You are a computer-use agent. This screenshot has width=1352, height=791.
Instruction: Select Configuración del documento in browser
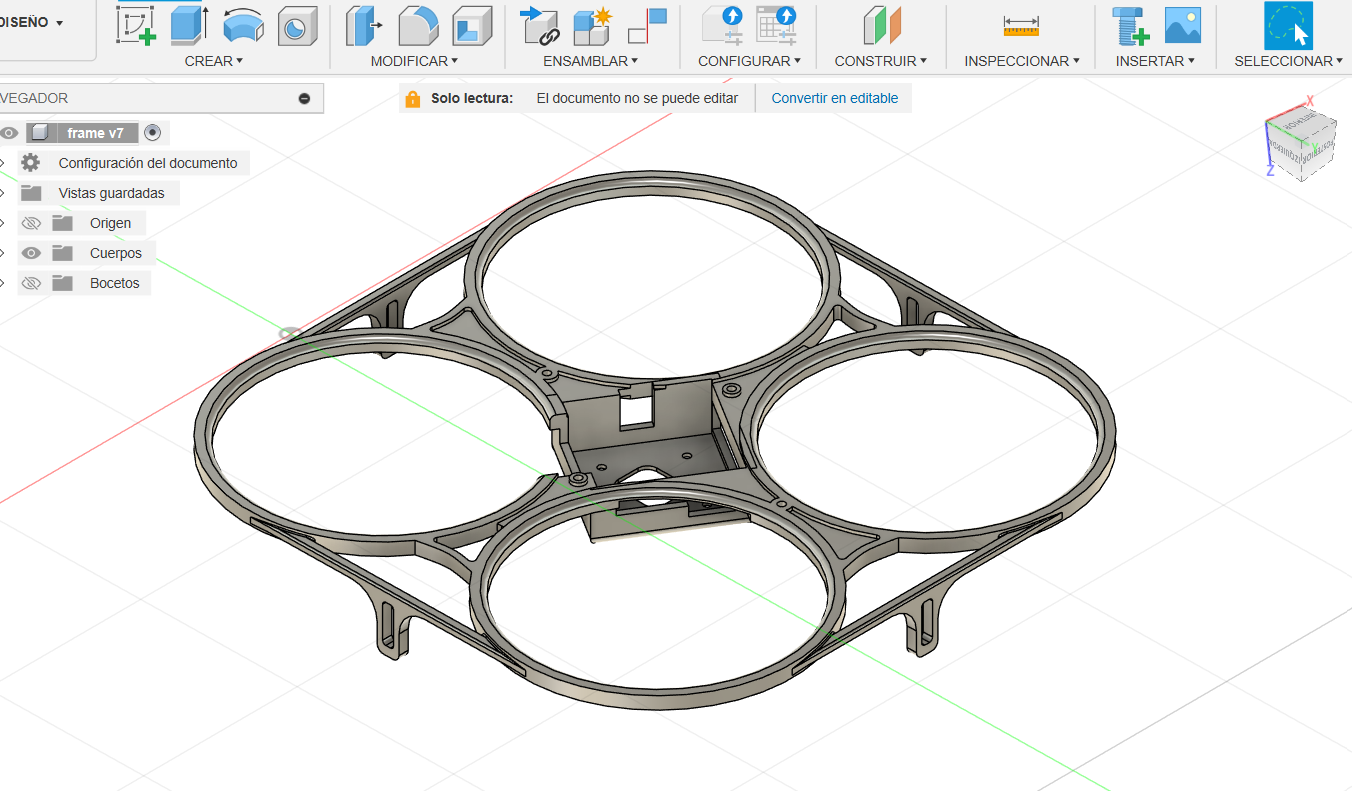tap(148, 163)
